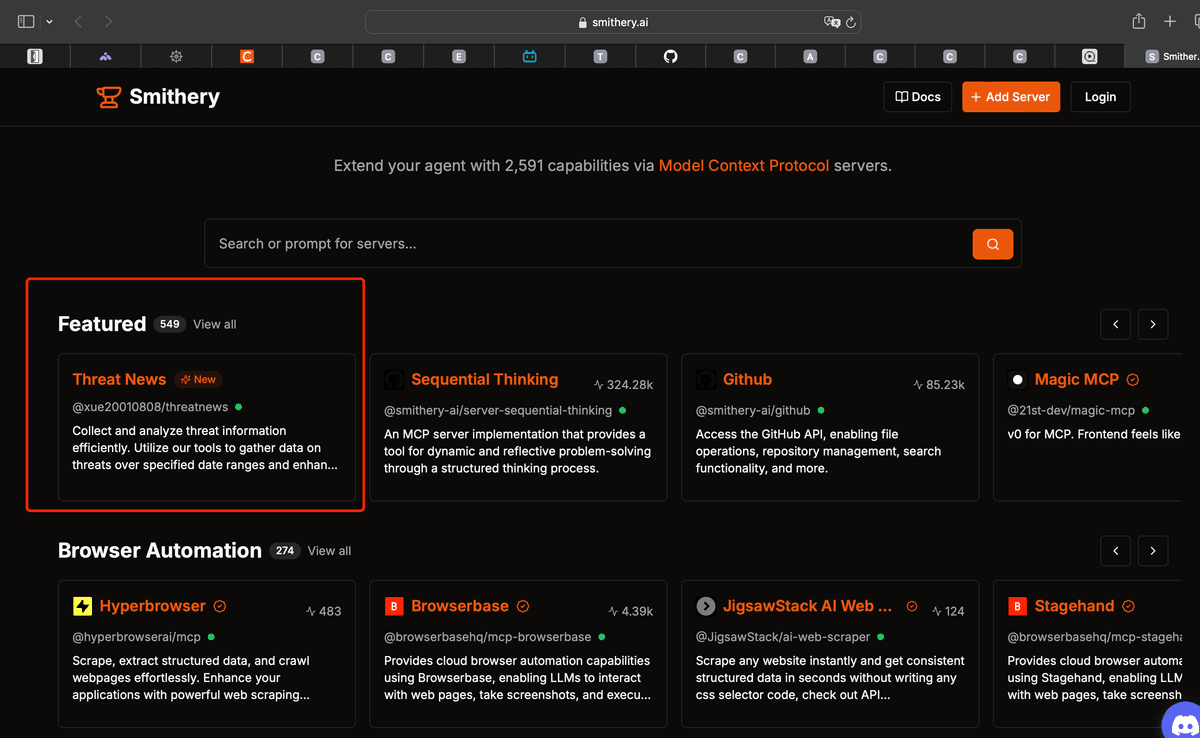
Task: Switch to the orange C icon tab
Action: 246,57
